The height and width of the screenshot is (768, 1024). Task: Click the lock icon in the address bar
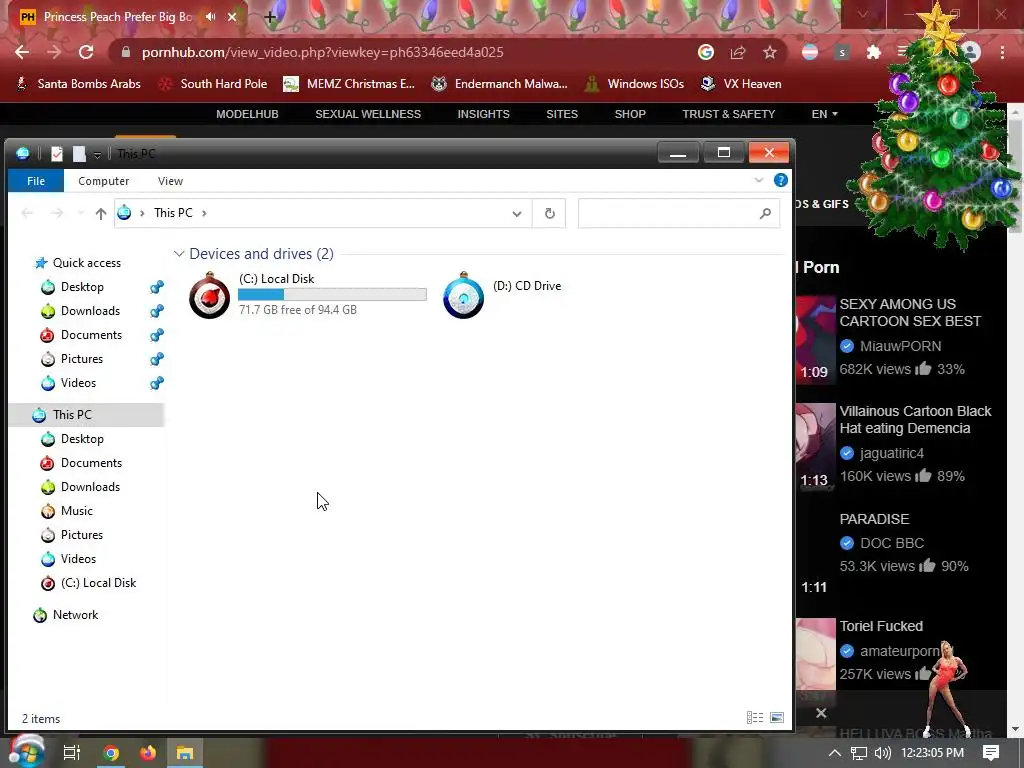tap(126, 52)
